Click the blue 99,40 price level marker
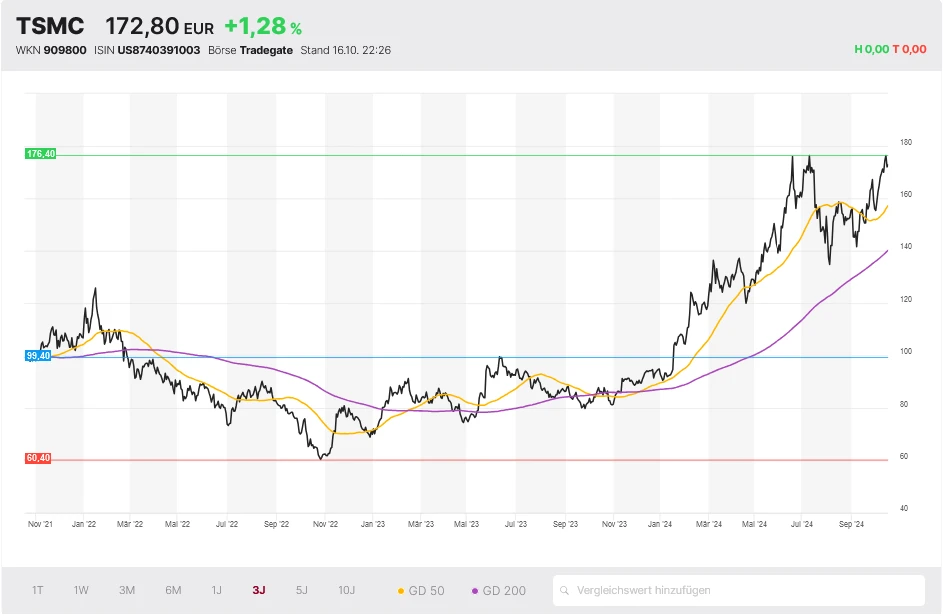 pos(36,354)
